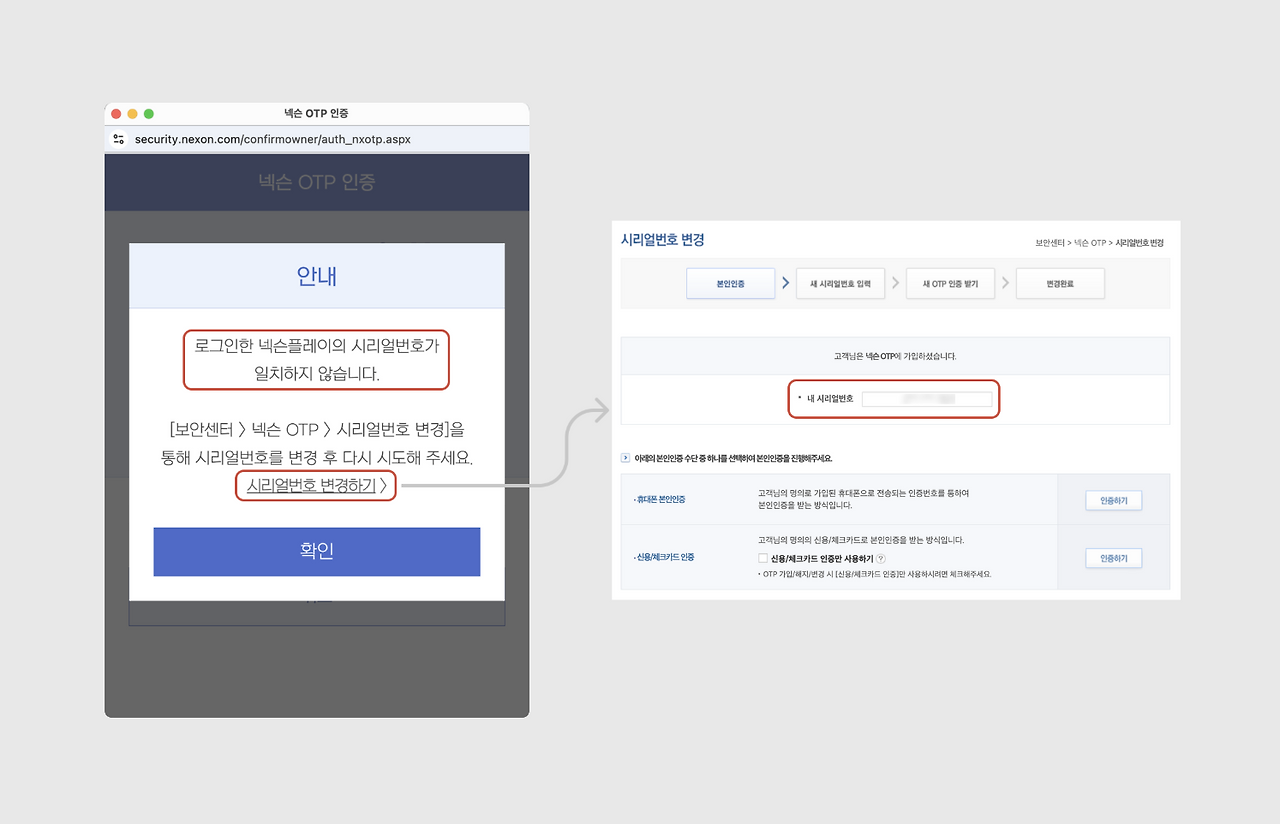
Task: Close the 넥슨 OTP 인증 window
Action: coord(116,114)
